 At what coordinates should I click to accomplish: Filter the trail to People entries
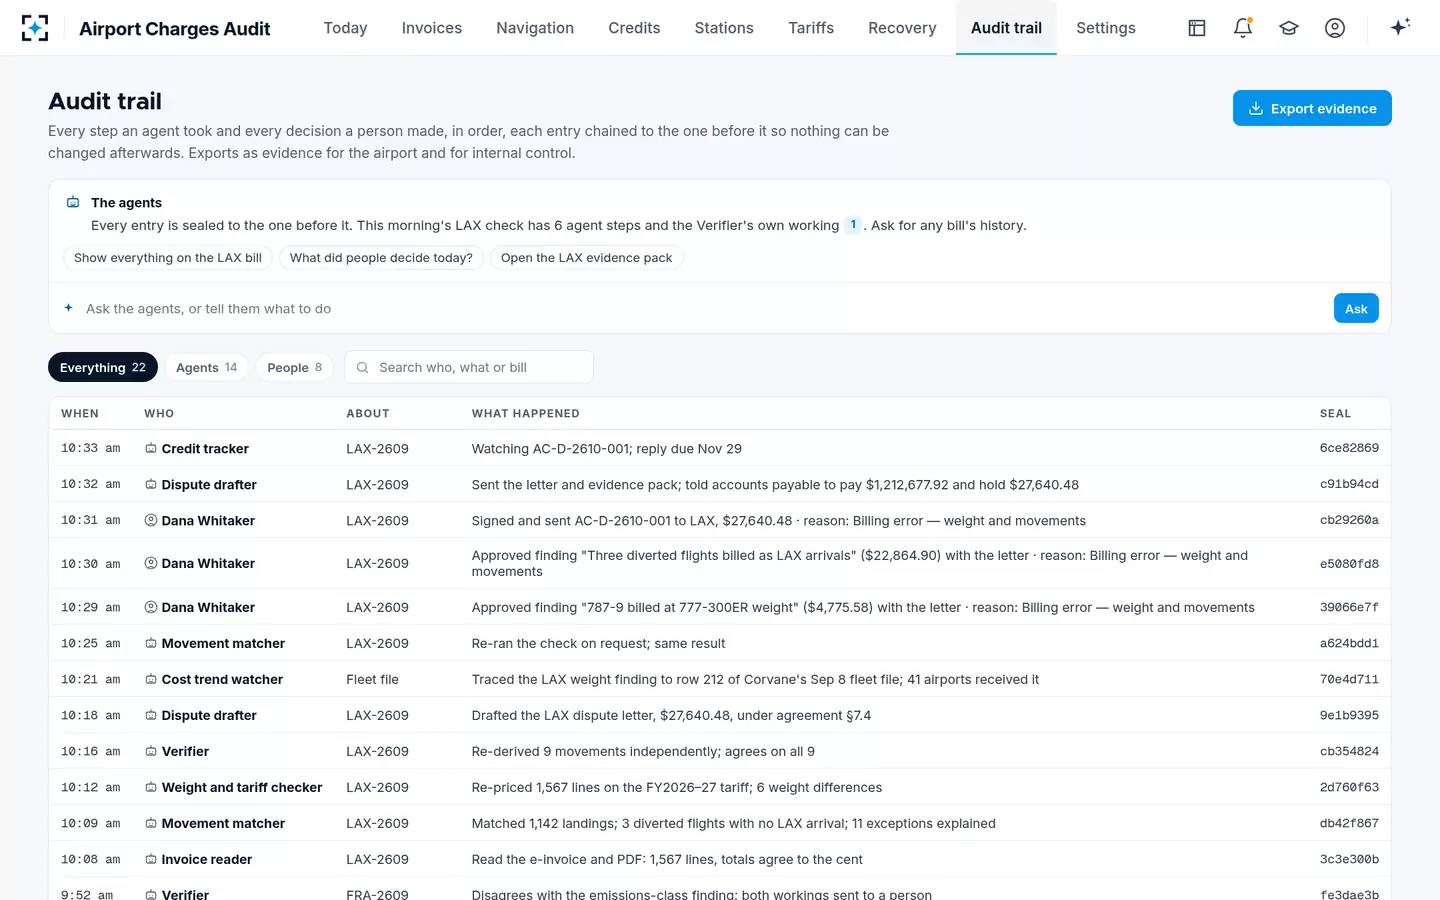pos(295,367)
